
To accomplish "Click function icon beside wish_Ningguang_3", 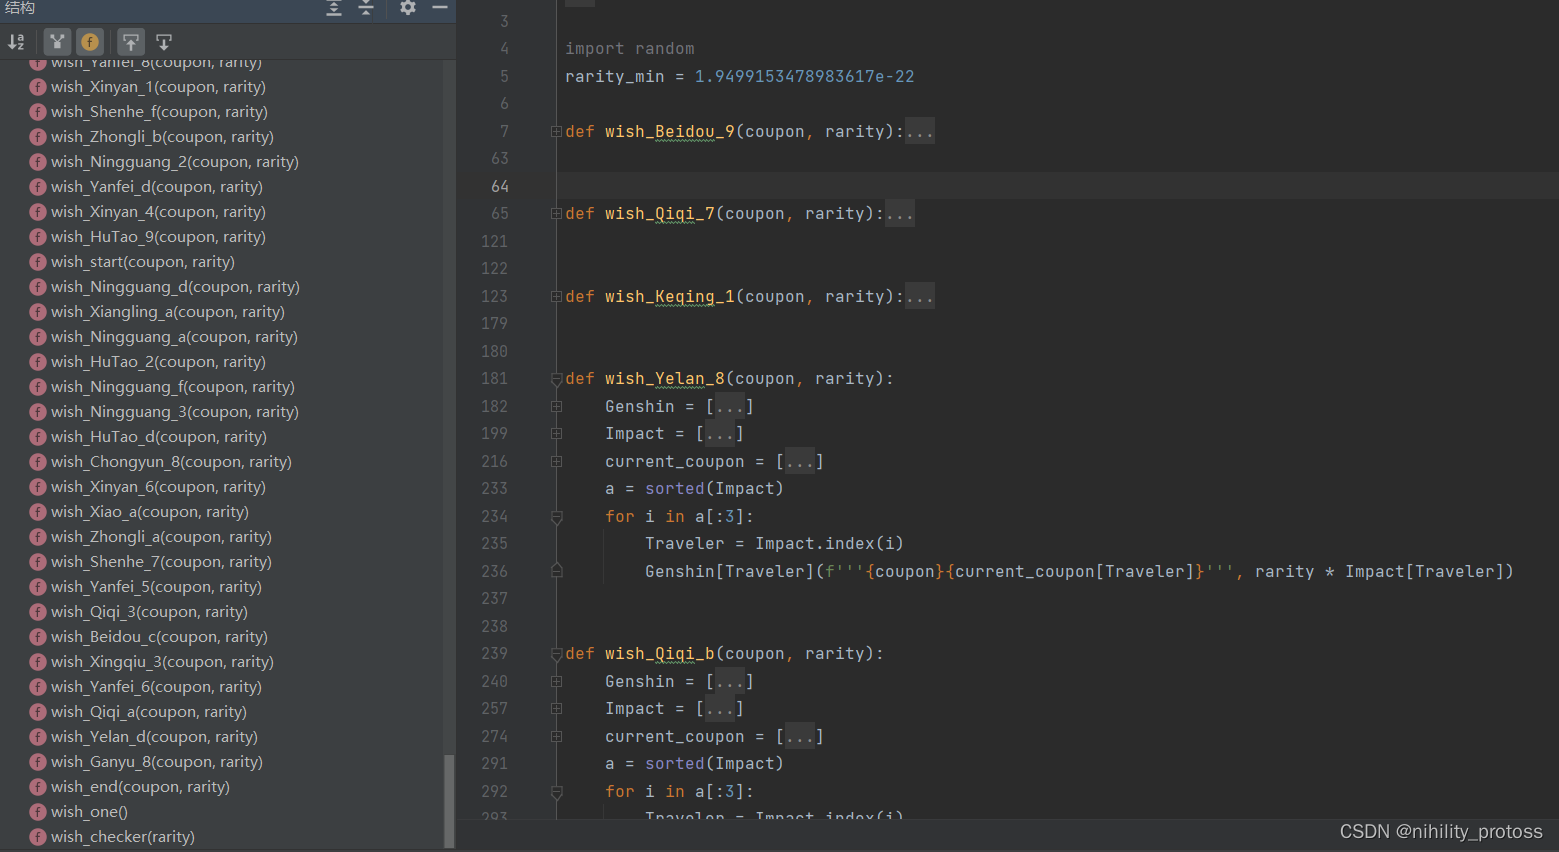I will pyautogui.click(x=38, y=412).
